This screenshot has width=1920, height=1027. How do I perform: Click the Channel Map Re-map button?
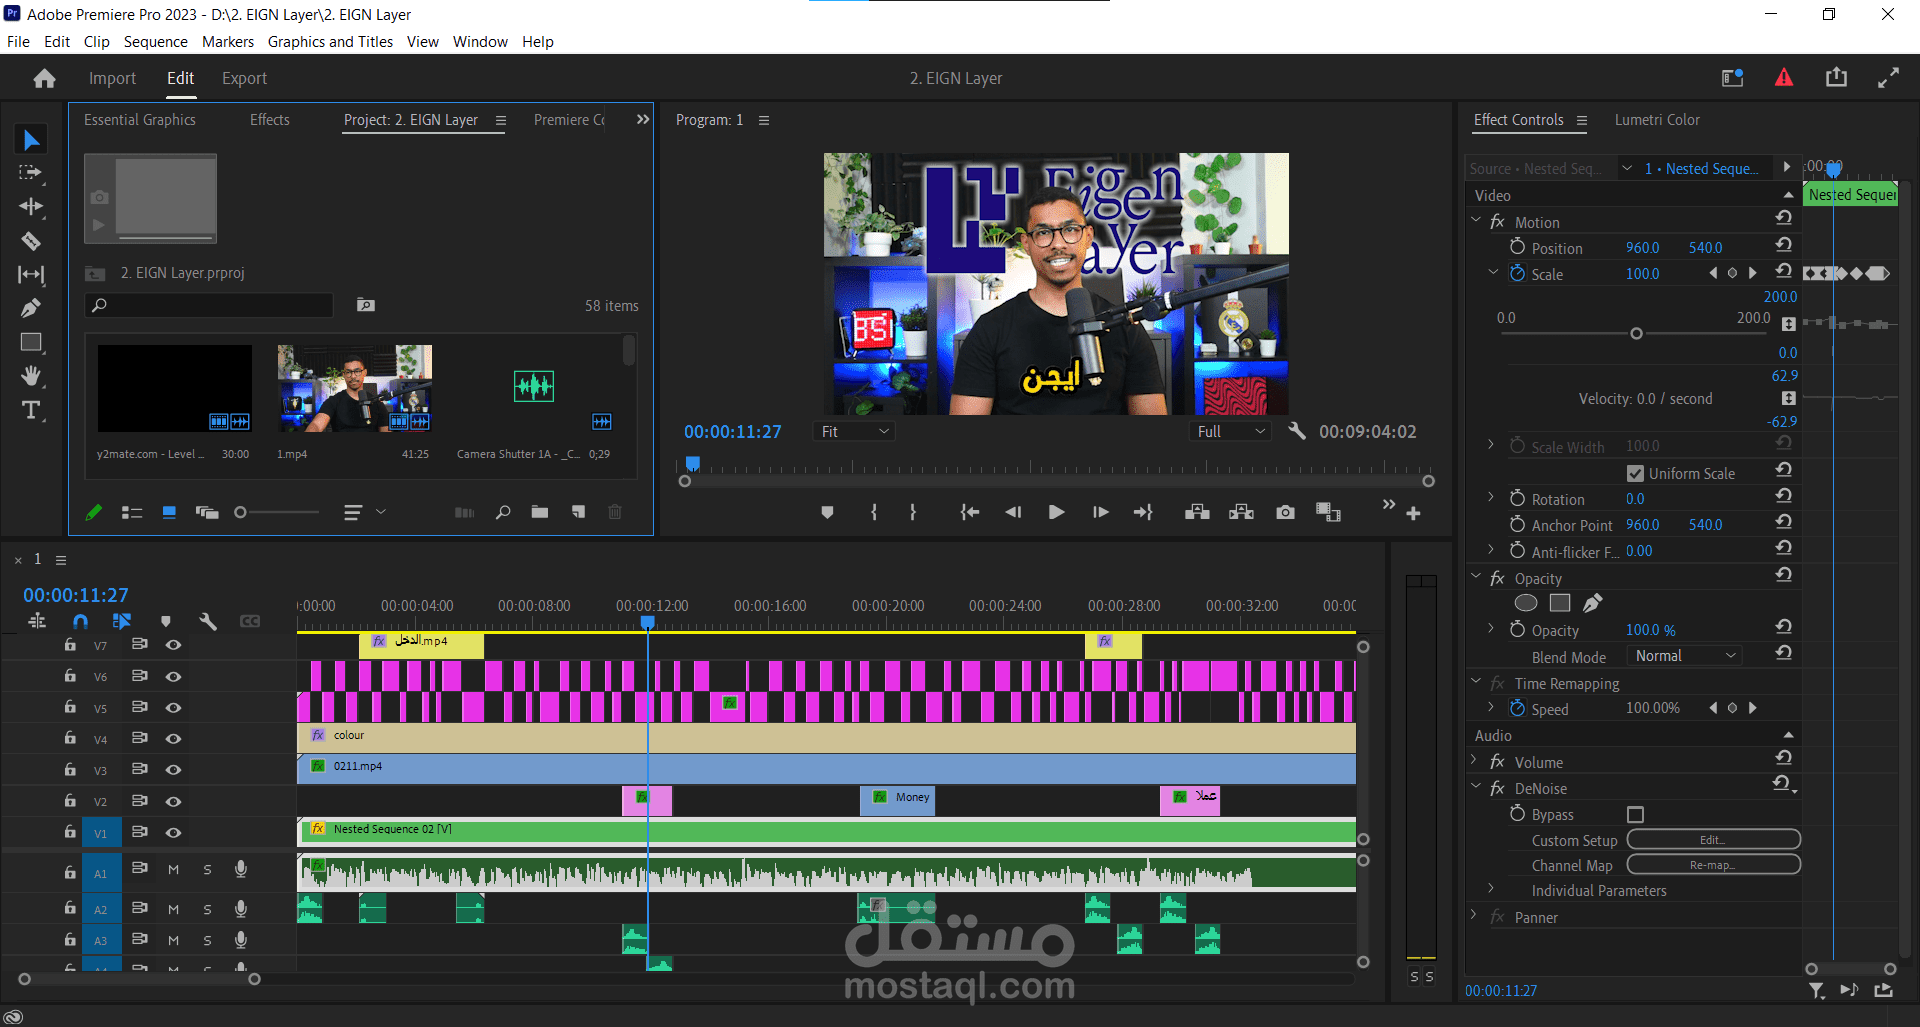pos(1713,865)
